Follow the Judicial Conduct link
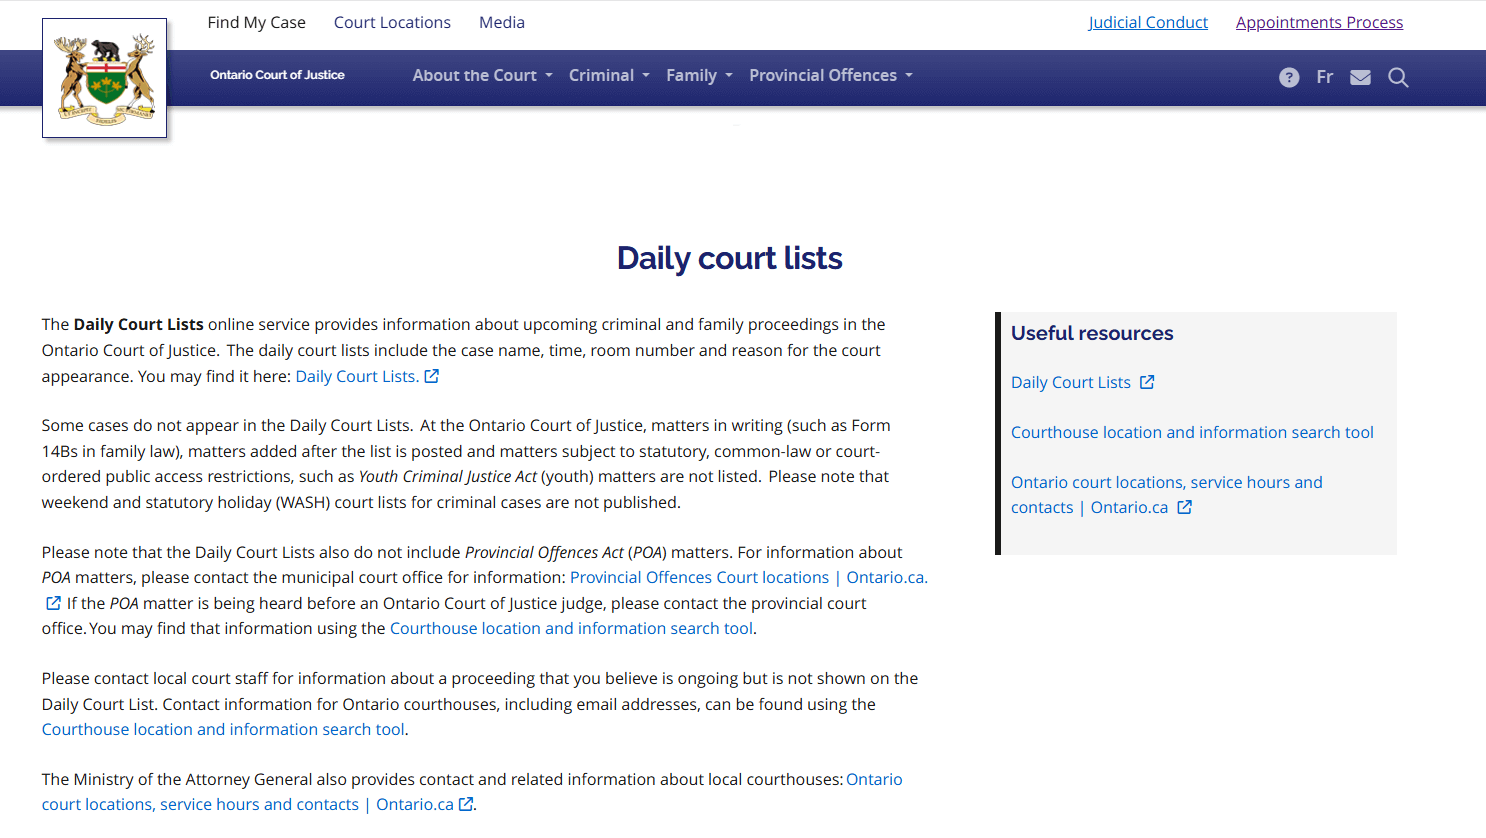Image resolution: width=1486 pixels, height=838 pixels. [1148, 22]
